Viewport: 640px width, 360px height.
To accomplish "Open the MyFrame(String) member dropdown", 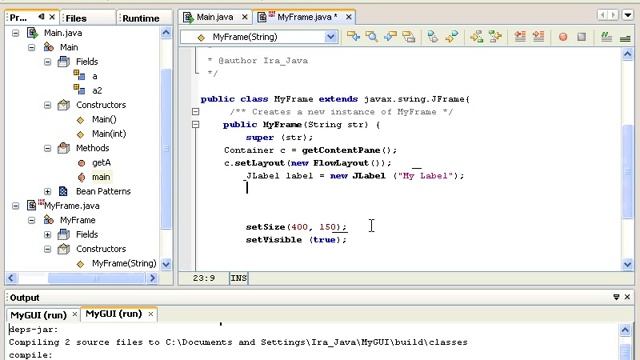I will pos(331,37).
